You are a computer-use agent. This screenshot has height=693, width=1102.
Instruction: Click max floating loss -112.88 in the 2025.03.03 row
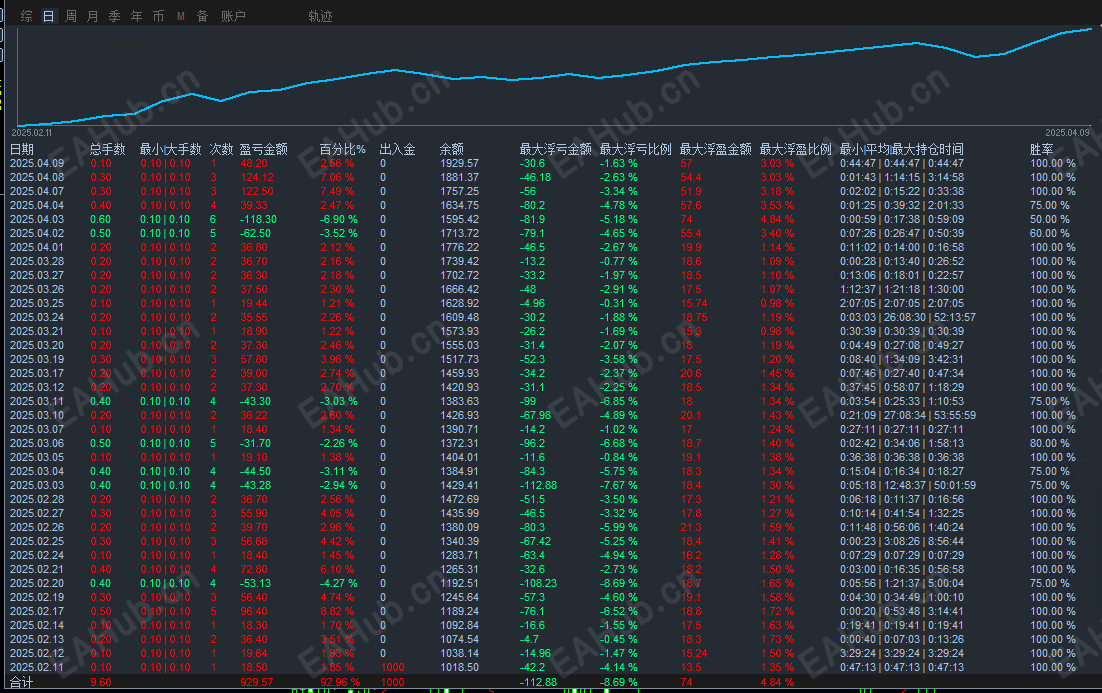pyautogui.click(x=538, y=485)
